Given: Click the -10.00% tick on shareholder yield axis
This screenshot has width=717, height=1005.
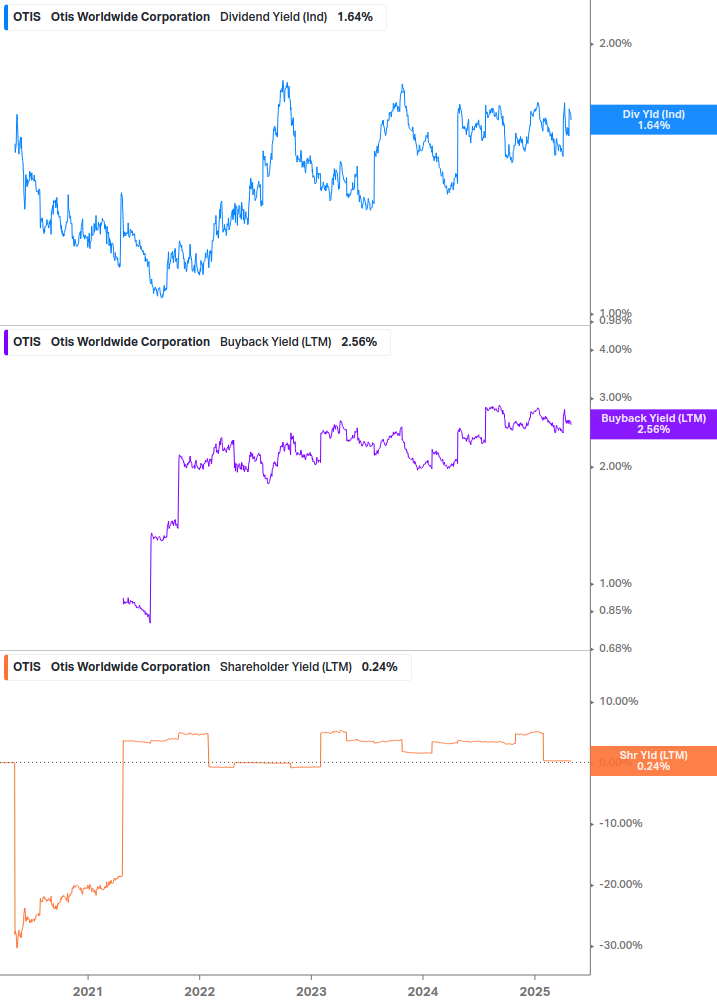Looking at the screenshot, I should [620, 823].
